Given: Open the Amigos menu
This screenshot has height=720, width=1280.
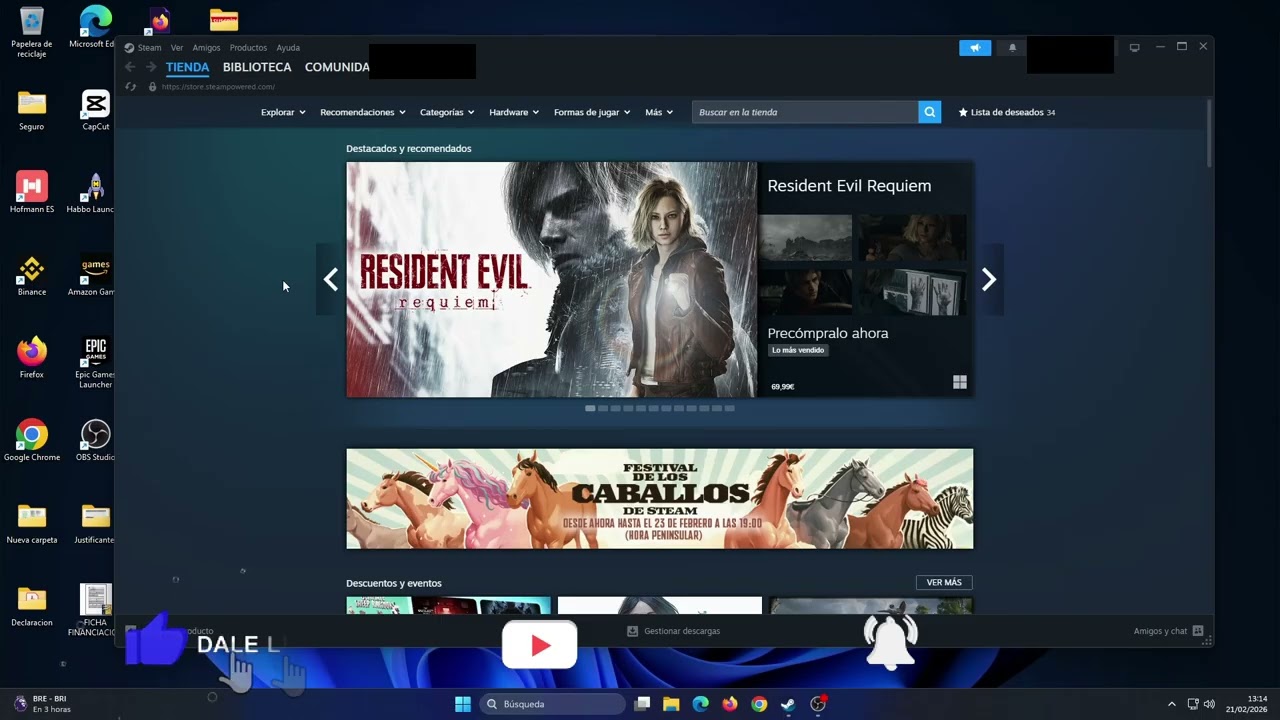Looking at the screenshot, I should click(x=206, y=48).
